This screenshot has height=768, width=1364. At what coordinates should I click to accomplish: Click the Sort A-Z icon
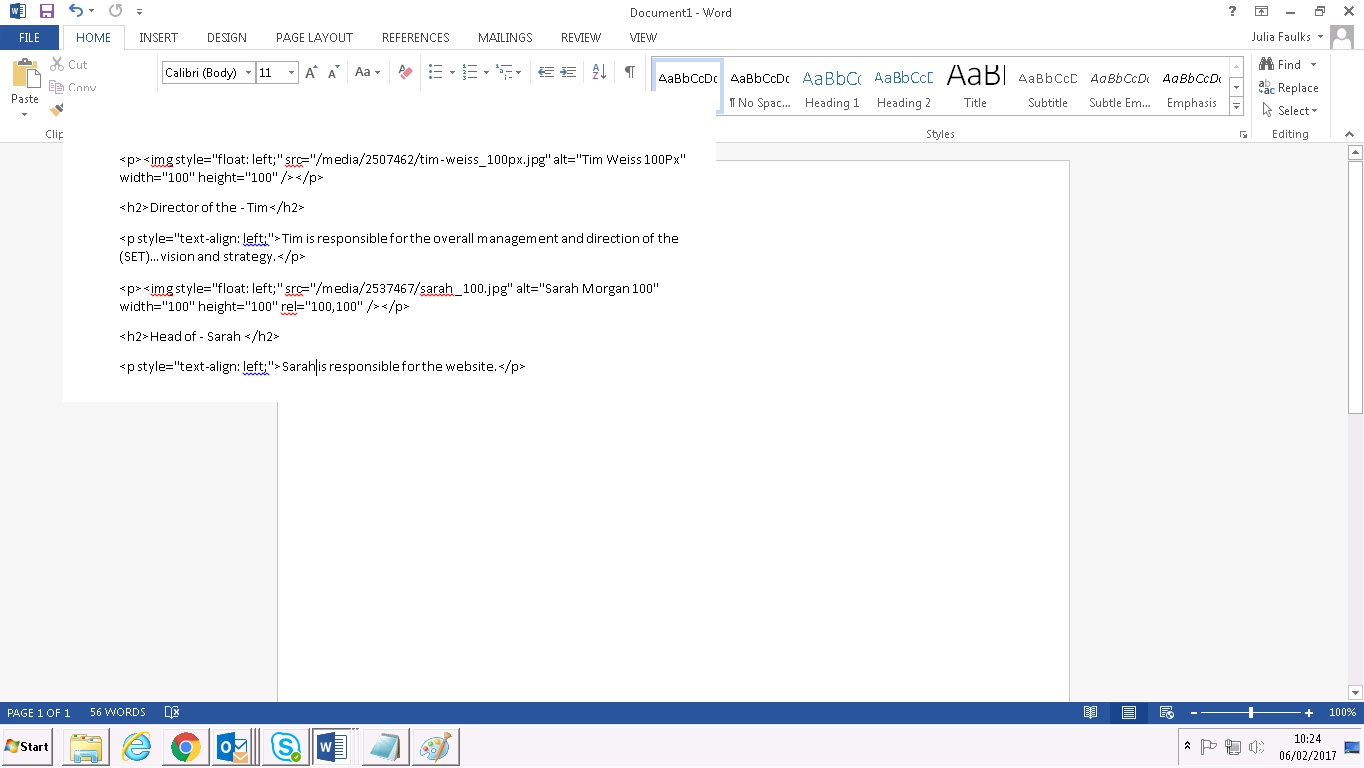click(599, 72)
